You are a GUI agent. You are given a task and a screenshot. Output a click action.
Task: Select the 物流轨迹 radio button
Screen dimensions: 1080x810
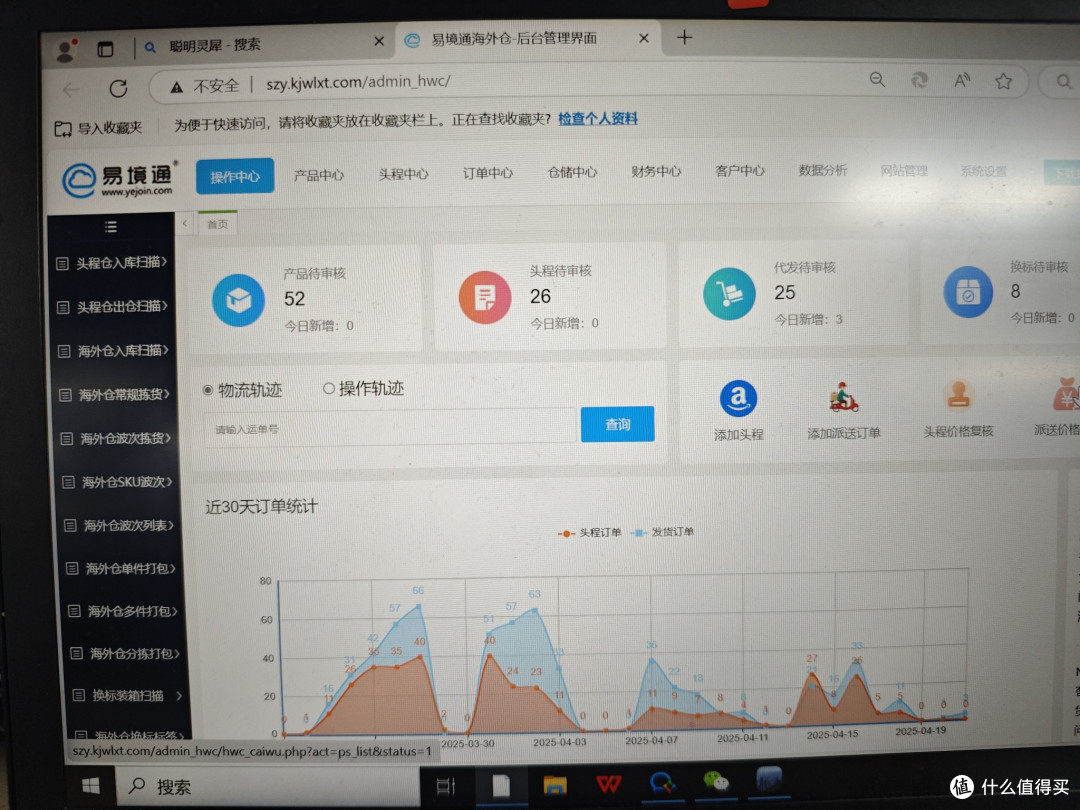207,390
